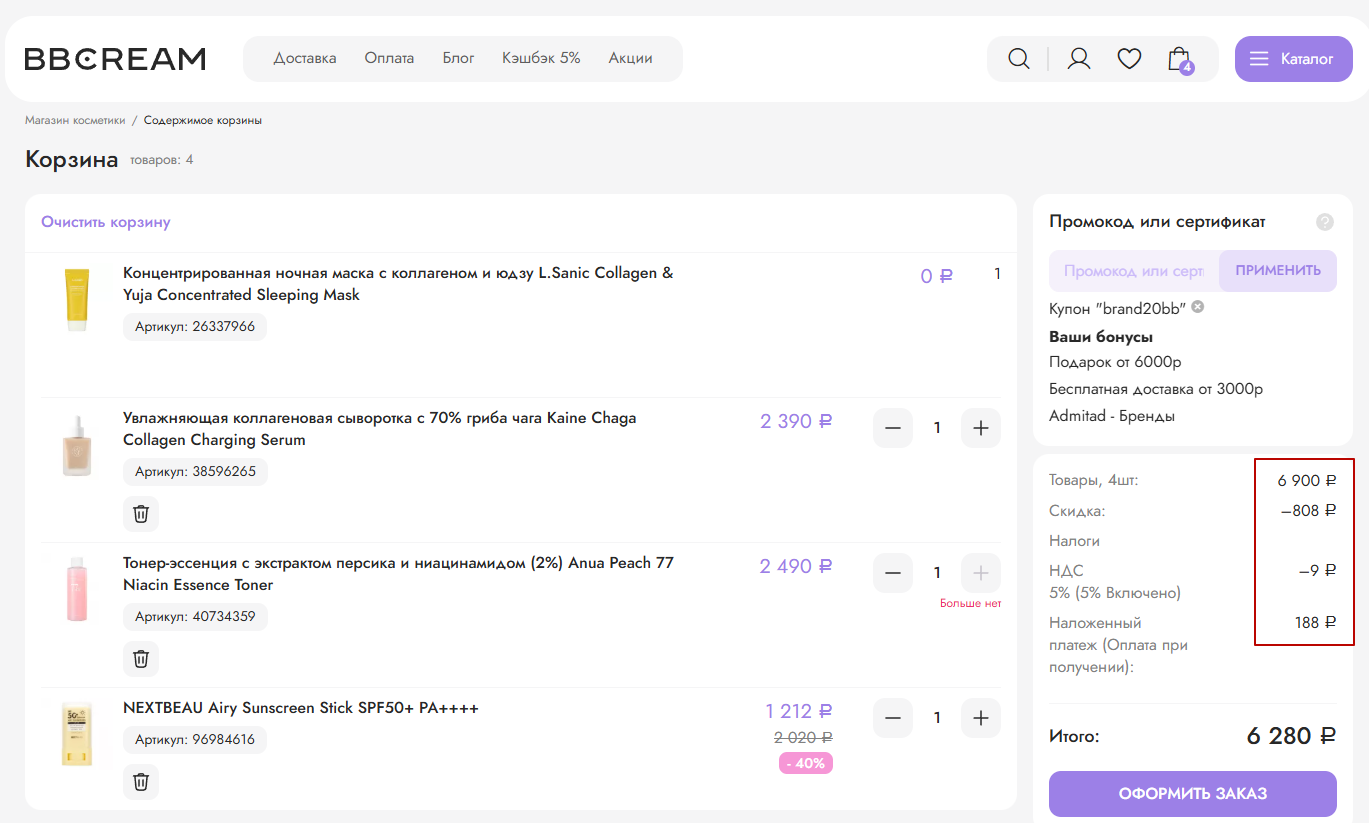
Task: Click the Содержимое корзины breadcrumb text
Action: [203, 120]
